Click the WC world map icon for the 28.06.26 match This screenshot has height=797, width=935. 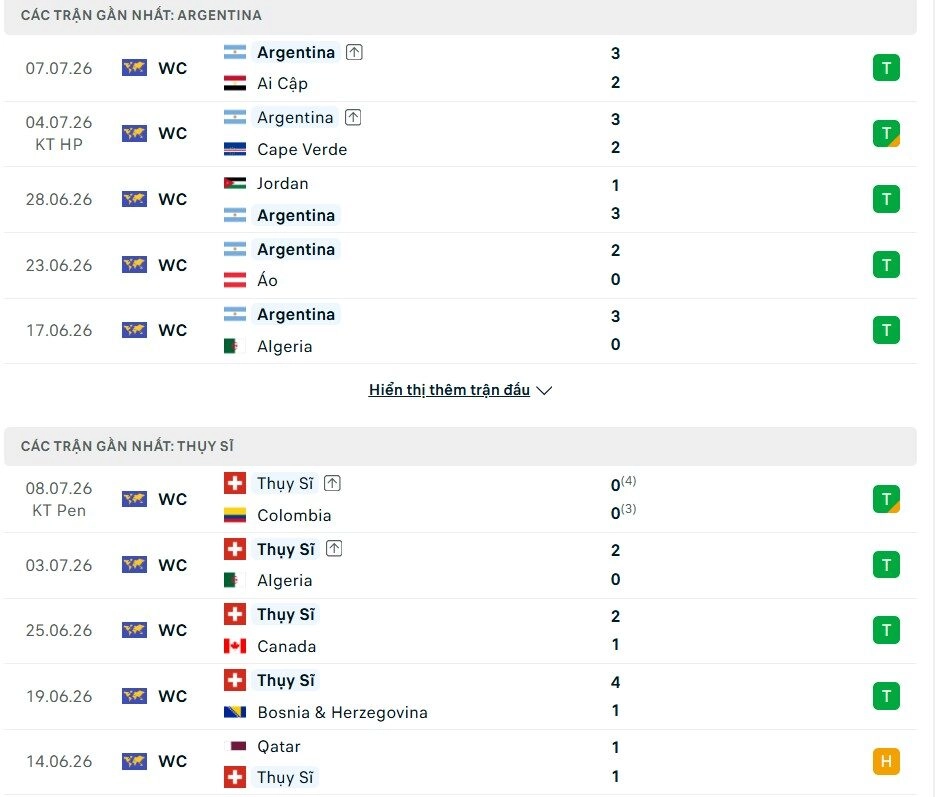coord(134,199)
